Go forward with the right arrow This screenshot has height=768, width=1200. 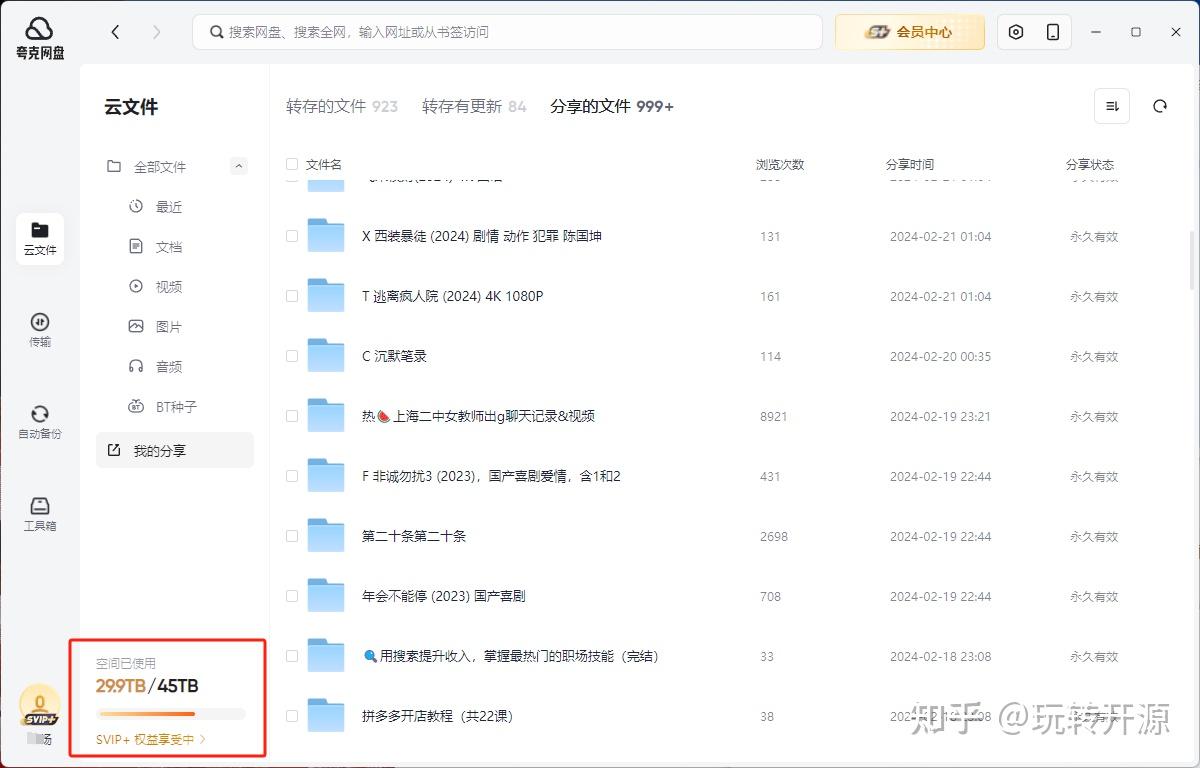click(156, 32)
